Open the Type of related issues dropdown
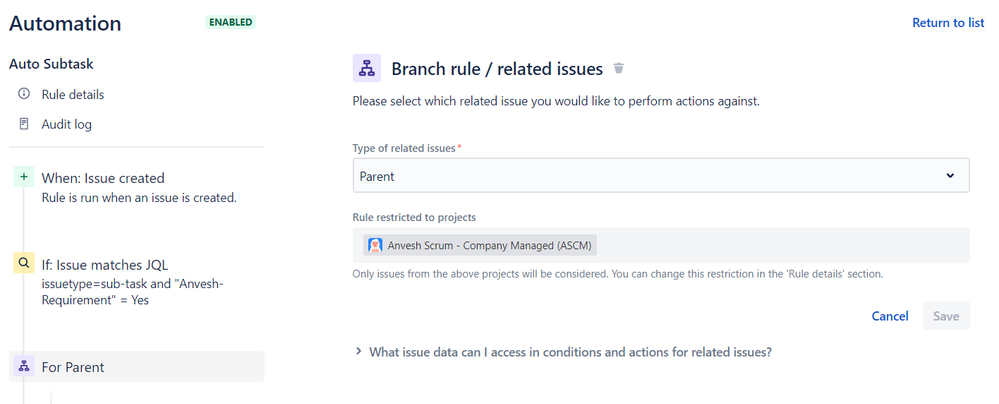999x404 pixels. click(660, 175)
